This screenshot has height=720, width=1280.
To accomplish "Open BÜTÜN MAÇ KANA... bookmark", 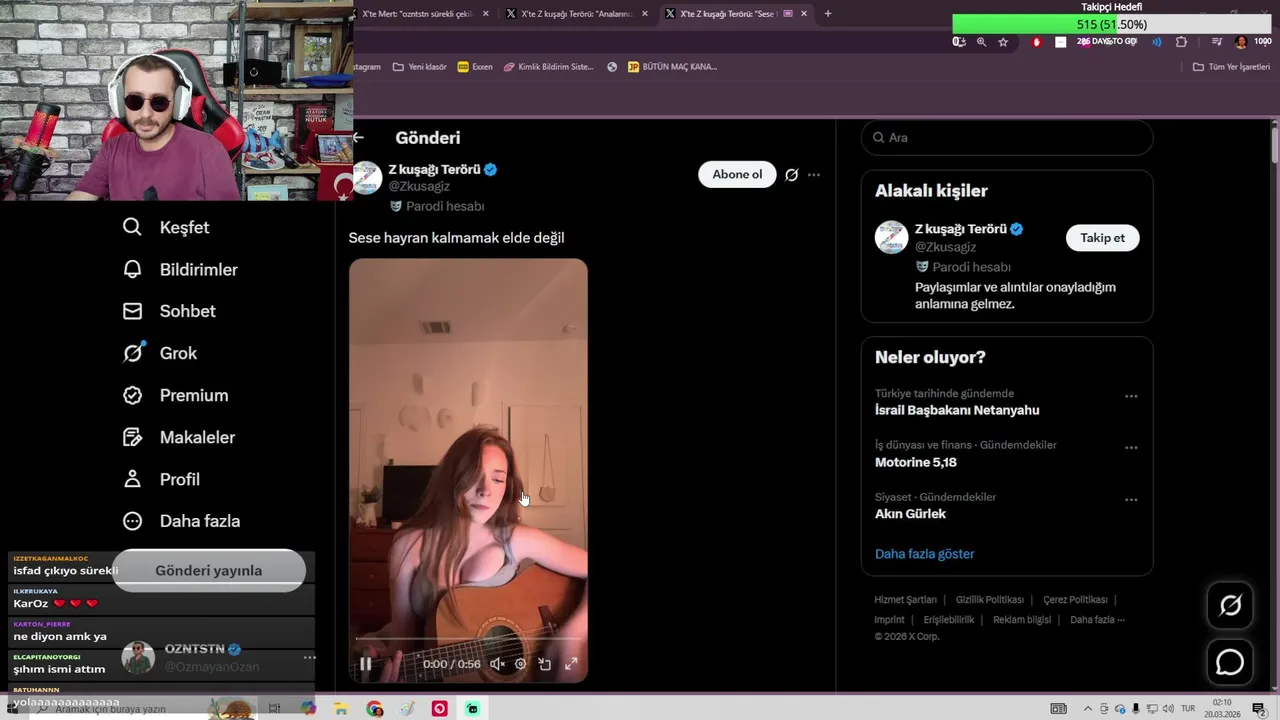I will [x=672, y=67].
